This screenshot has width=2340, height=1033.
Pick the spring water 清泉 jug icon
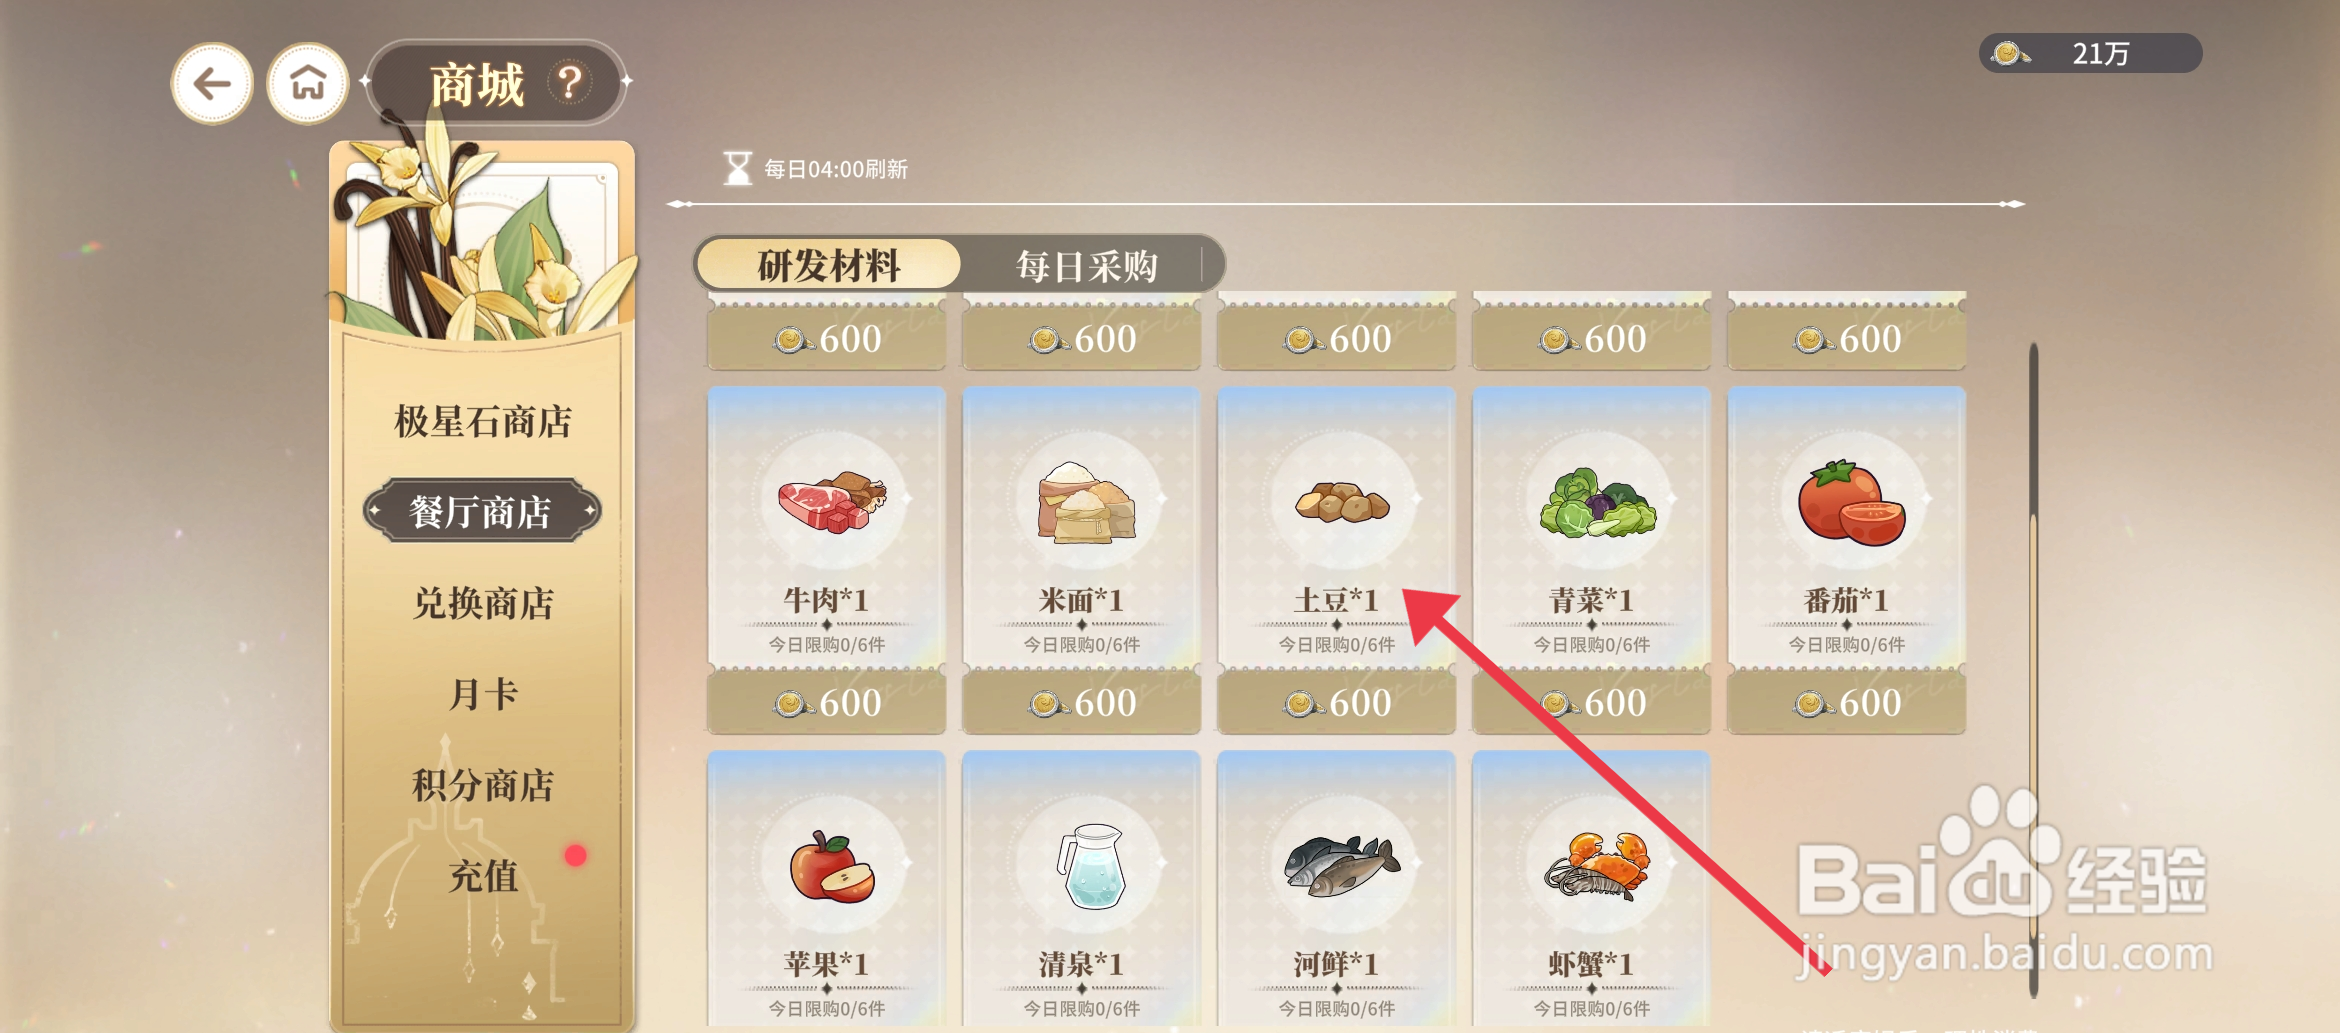[x=1092, y=865]
